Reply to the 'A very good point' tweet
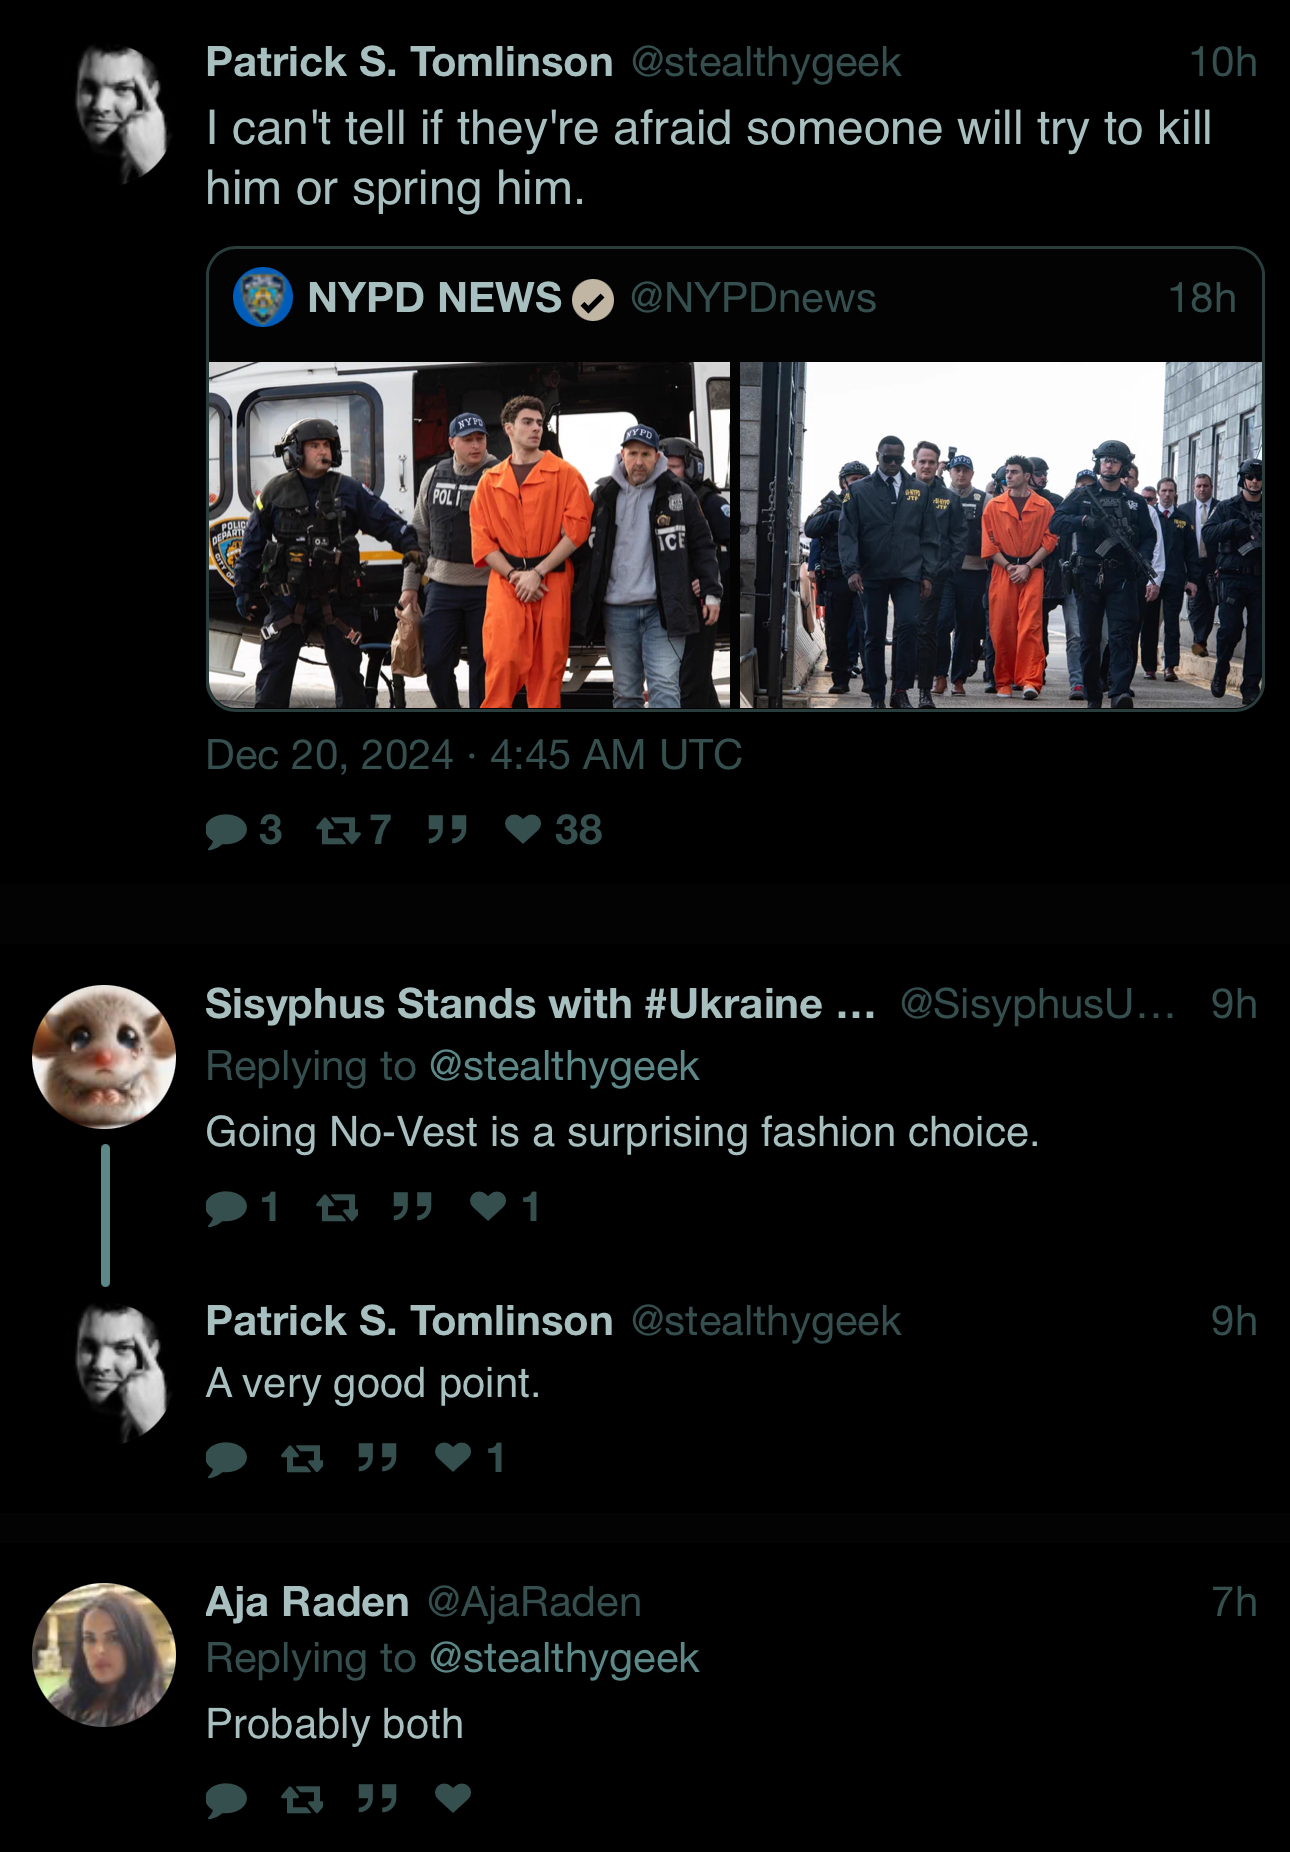Viewport: 1290px width, 1852px height. (x=227, y=1459)
